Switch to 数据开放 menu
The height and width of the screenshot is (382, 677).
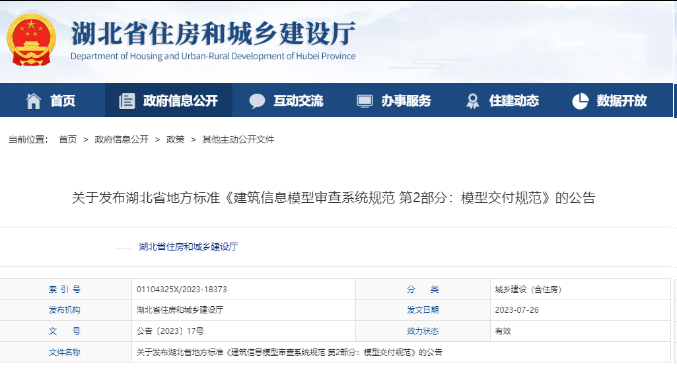622,101
